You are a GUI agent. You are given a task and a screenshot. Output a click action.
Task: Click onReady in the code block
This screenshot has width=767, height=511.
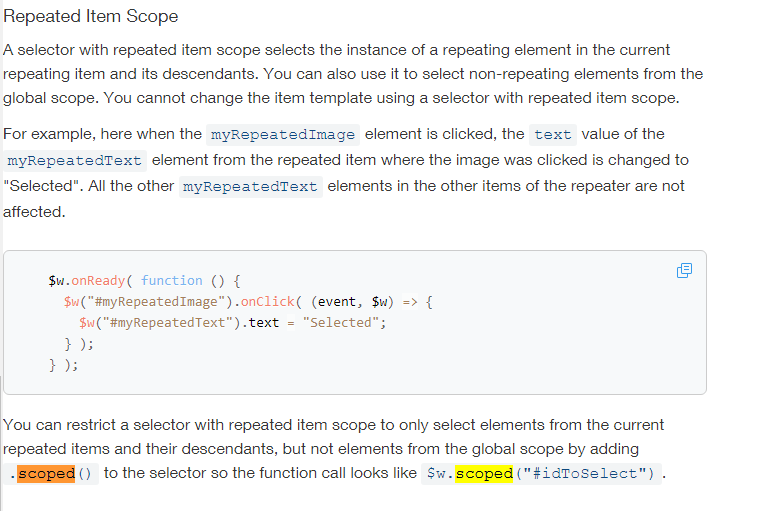(98, 281)
